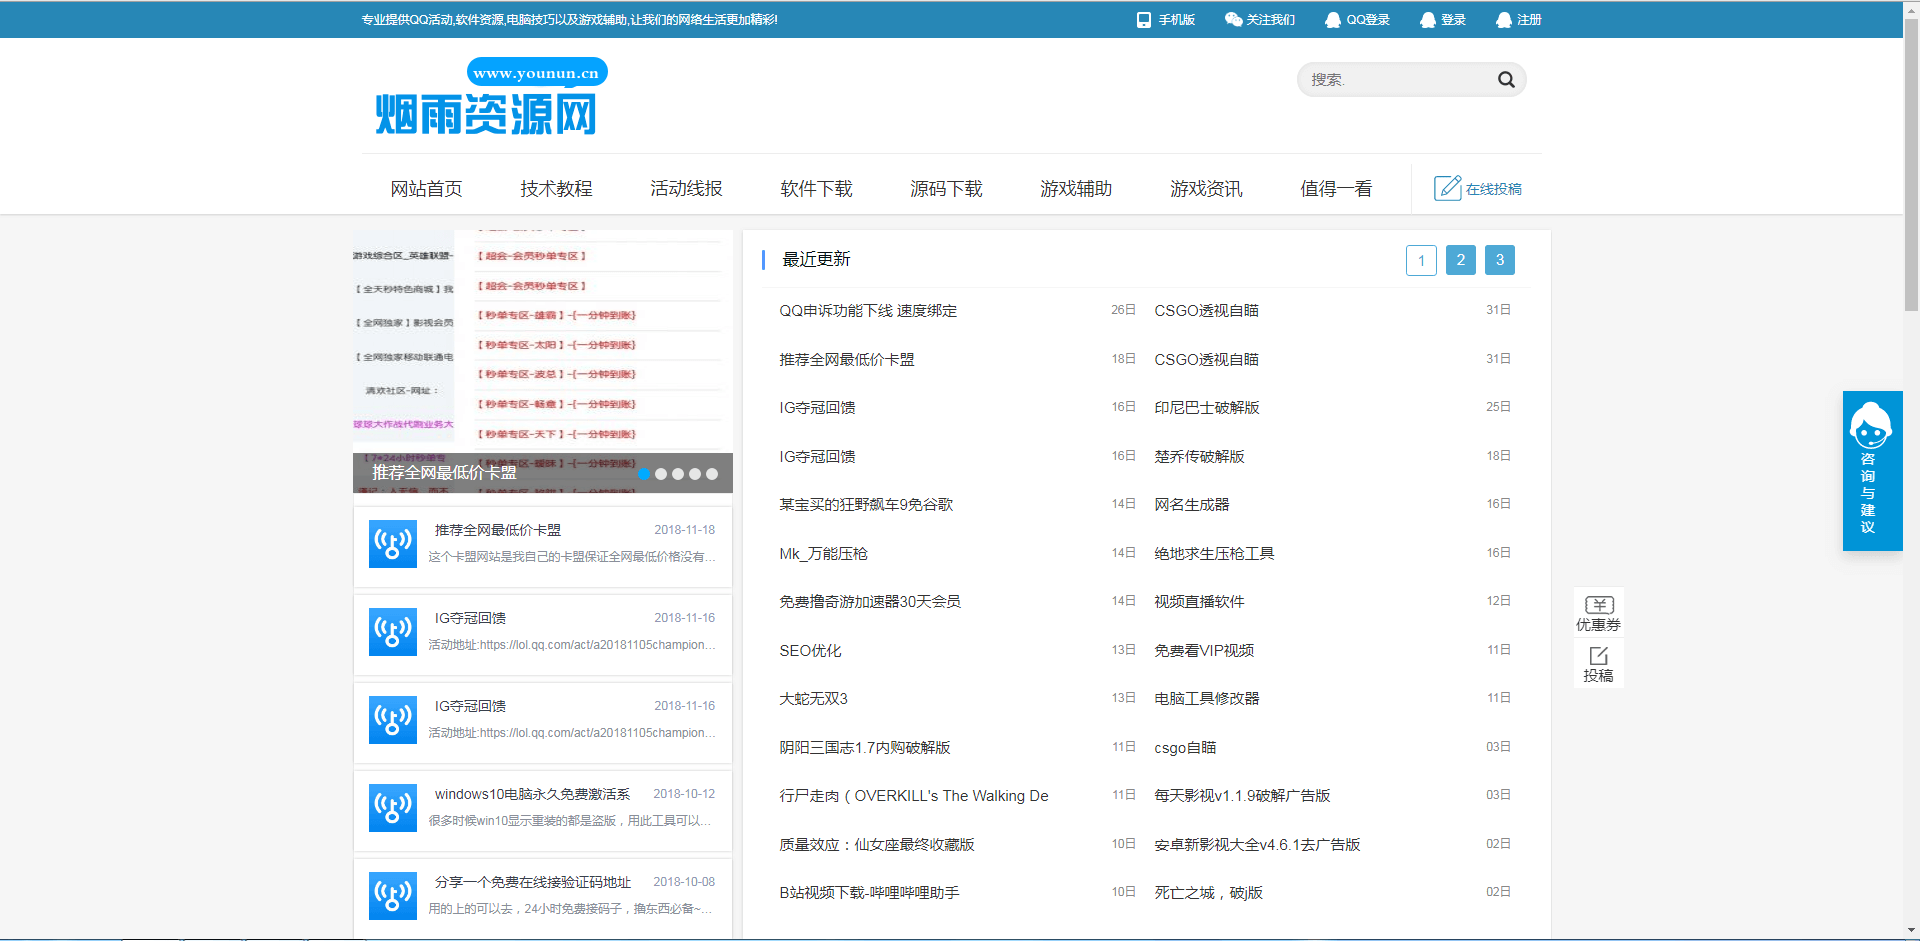Click the CSGO透视自瞄 link
This screenshot has height=941, width=1920.
click(1206, 310)
